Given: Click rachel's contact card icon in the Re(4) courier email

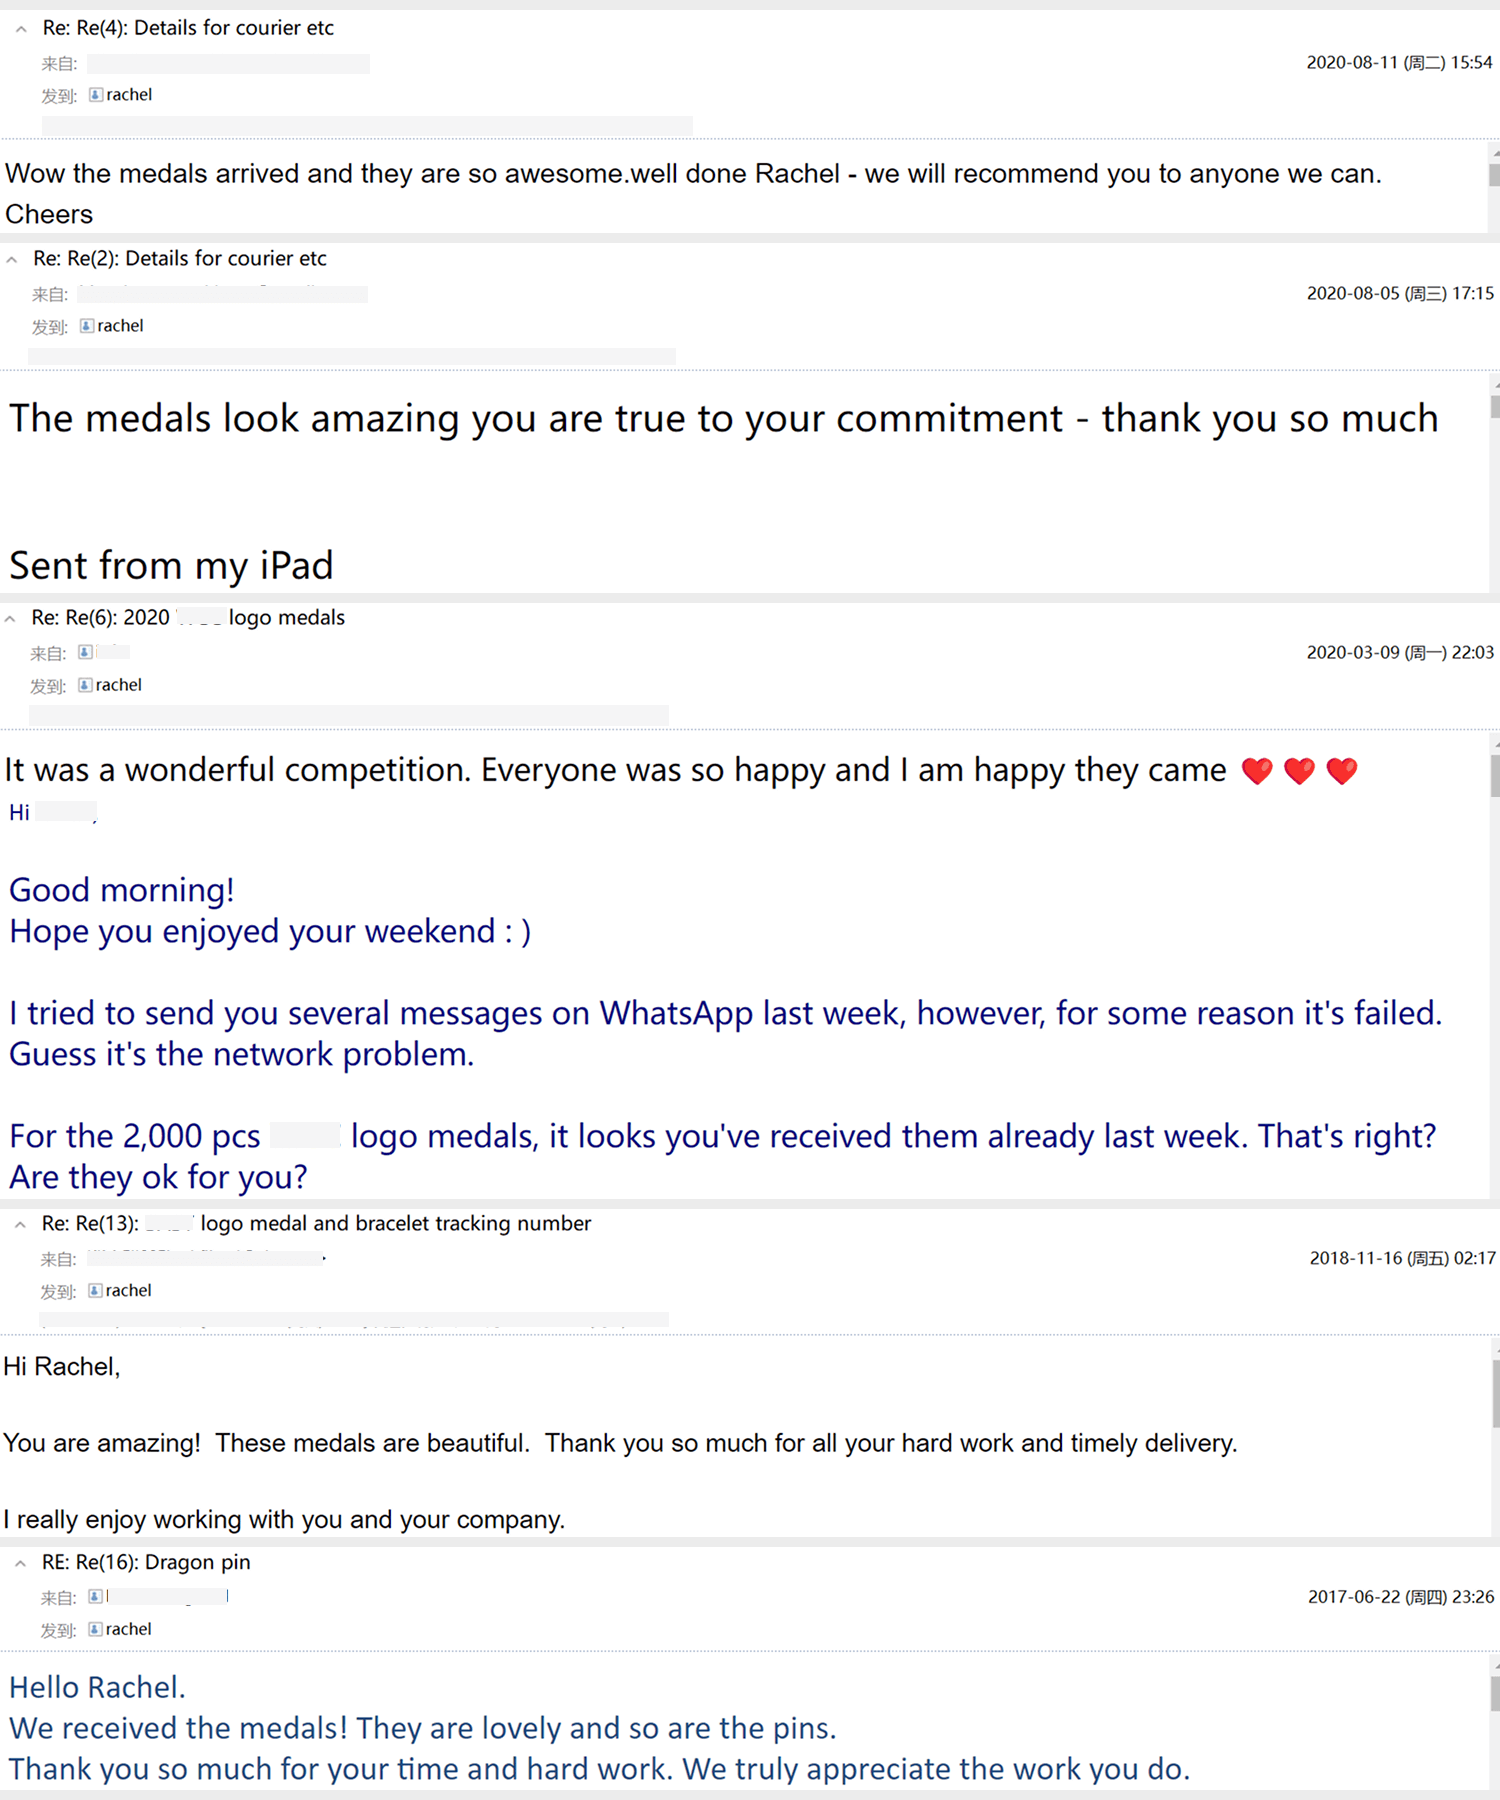Looking at the screenshot, I should (x=96, y=95).
